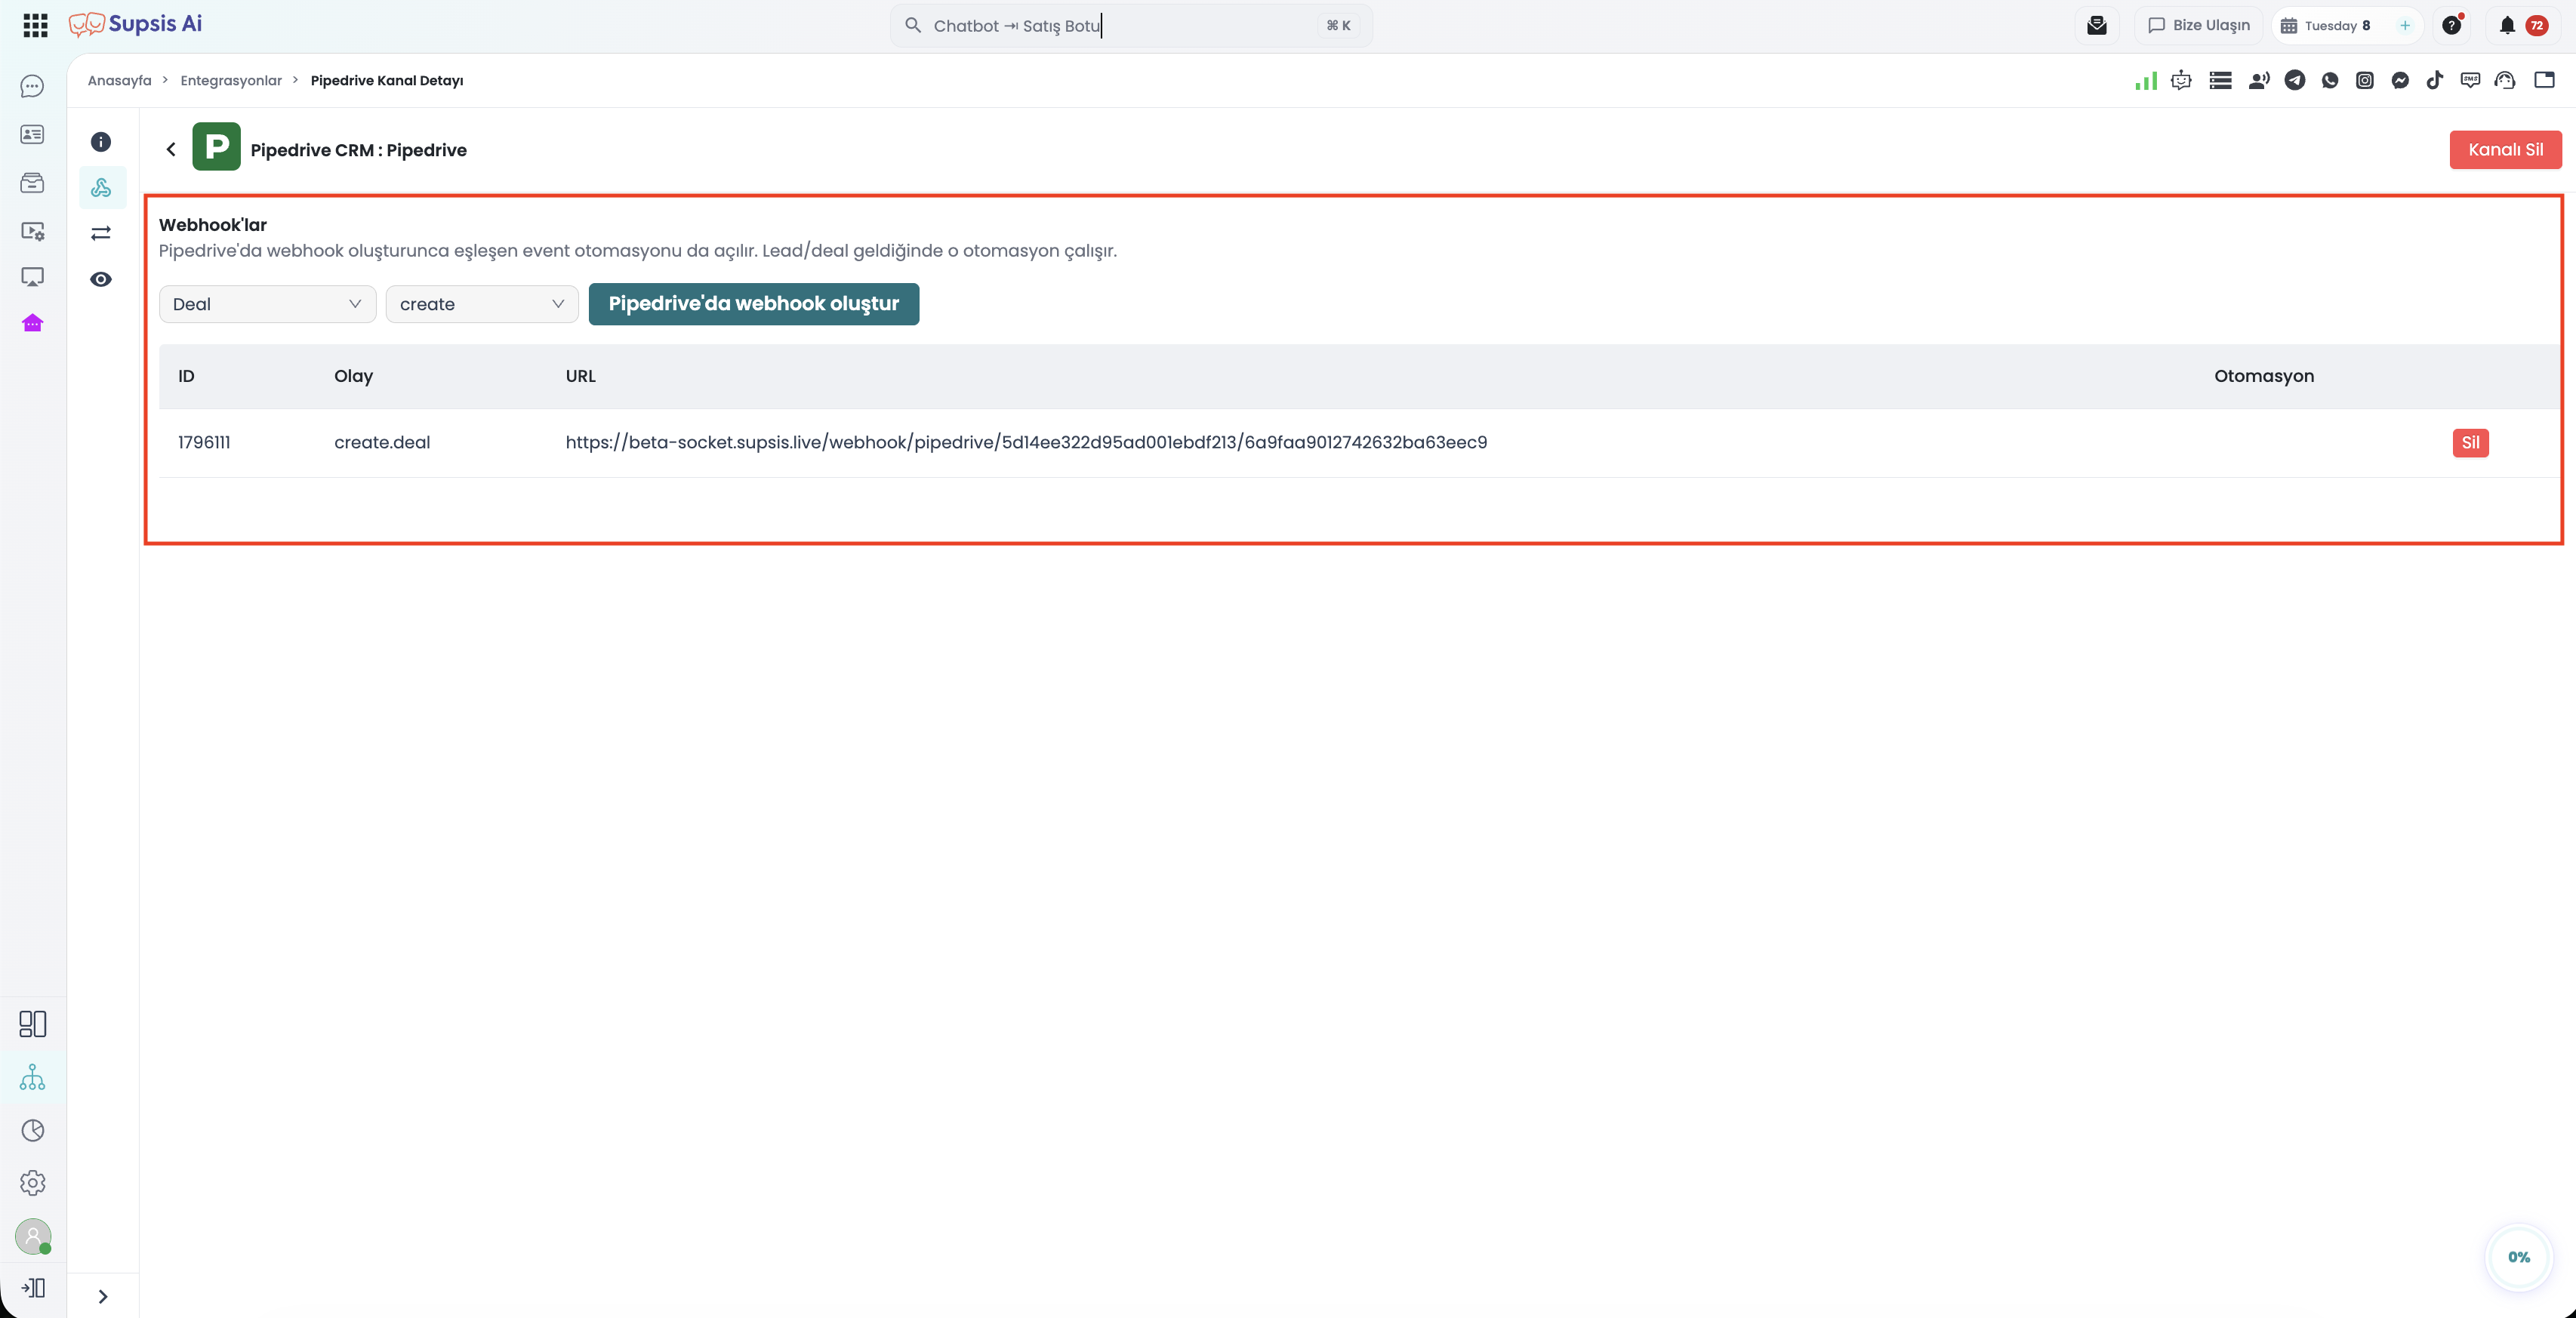Viewport: 2576px width, 1318px height.
Task: Open conversations chat bubble in sidebar
Action: (x=32, y=87)
